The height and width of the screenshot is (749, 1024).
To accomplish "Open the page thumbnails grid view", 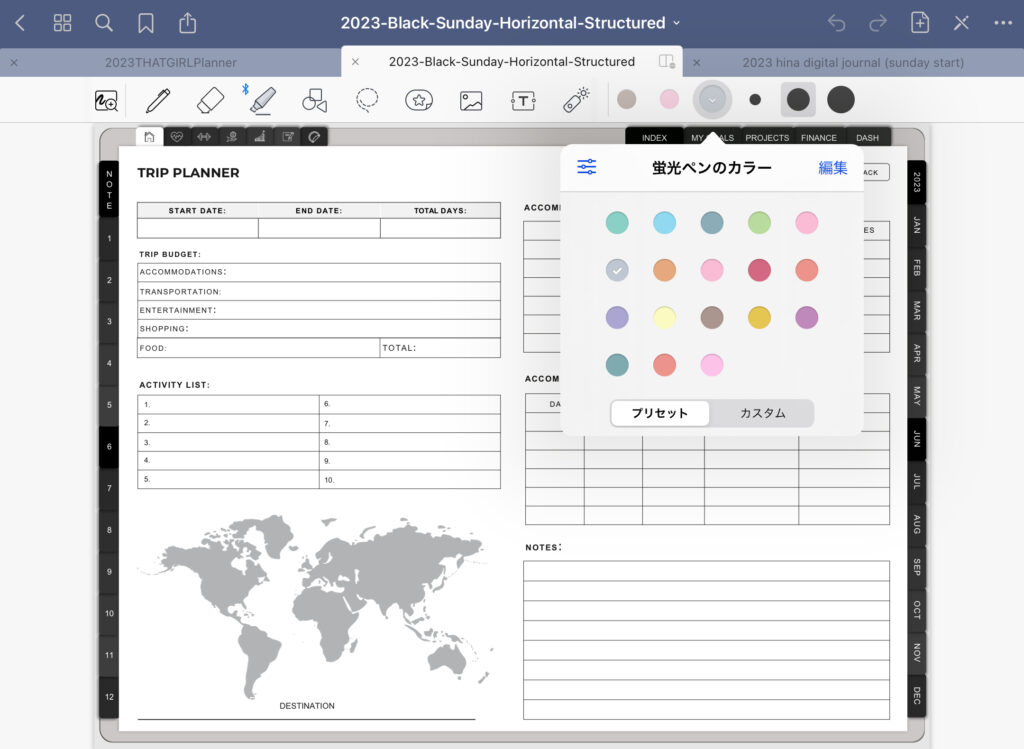I will [62, 24].
